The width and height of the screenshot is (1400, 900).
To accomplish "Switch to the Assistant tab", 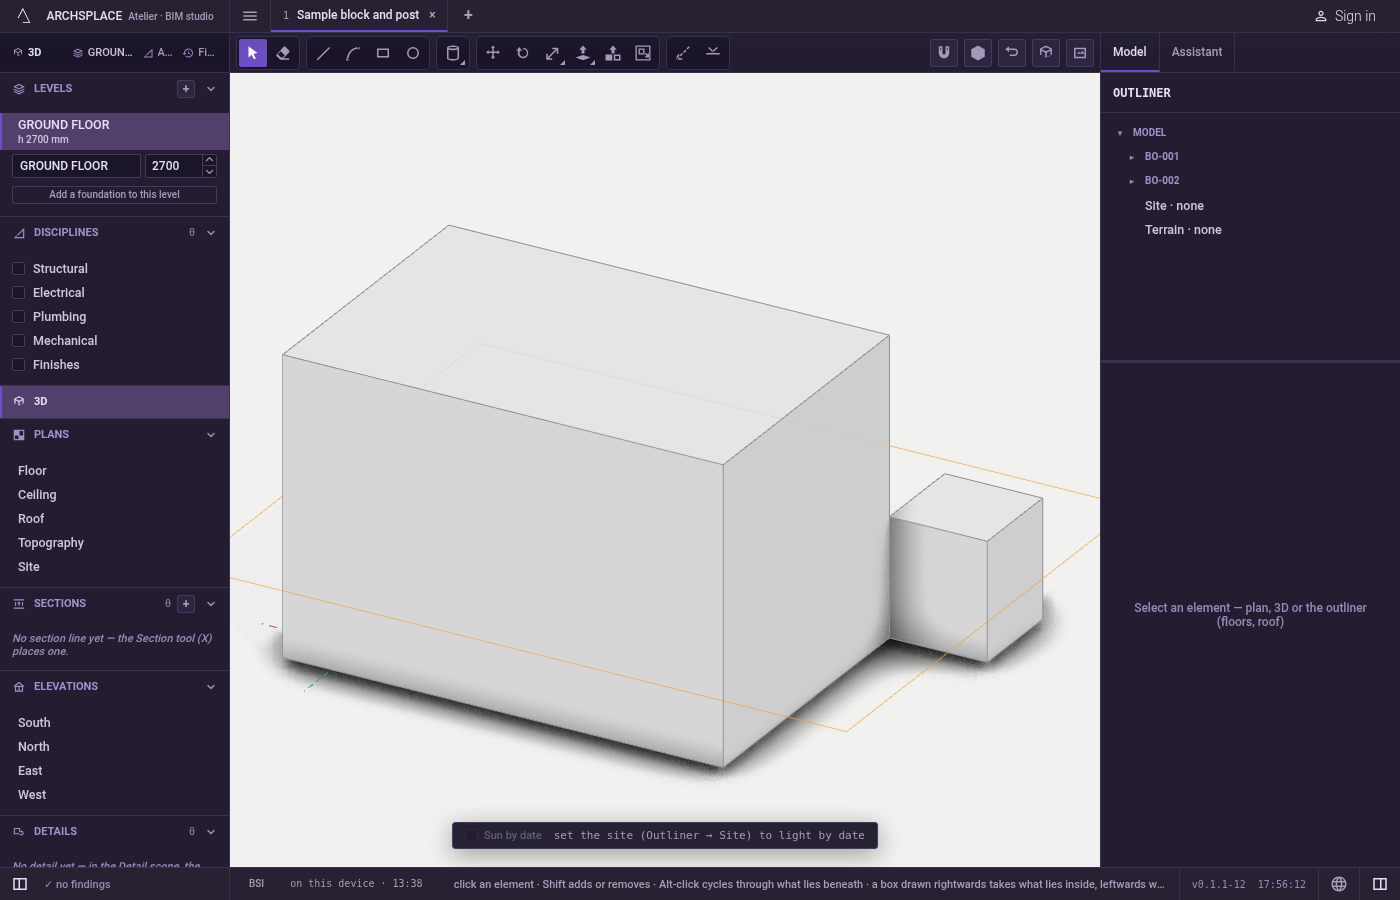I will pyautogui.click(x=1197, y=52).
